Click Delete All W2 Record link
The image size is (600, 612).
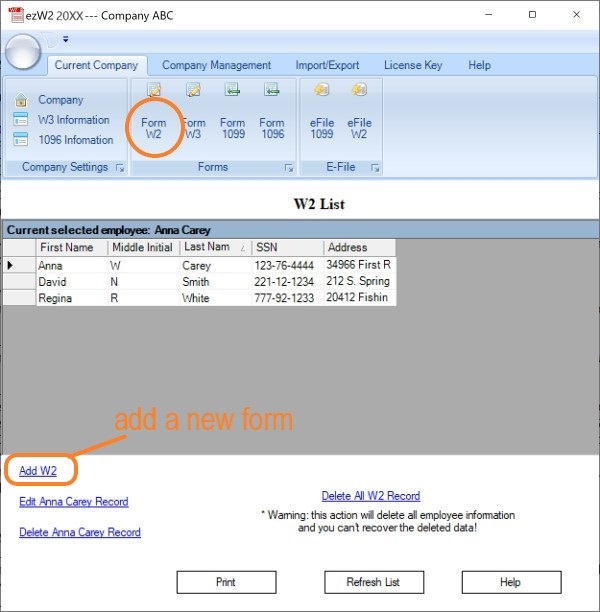click(371, 496)
